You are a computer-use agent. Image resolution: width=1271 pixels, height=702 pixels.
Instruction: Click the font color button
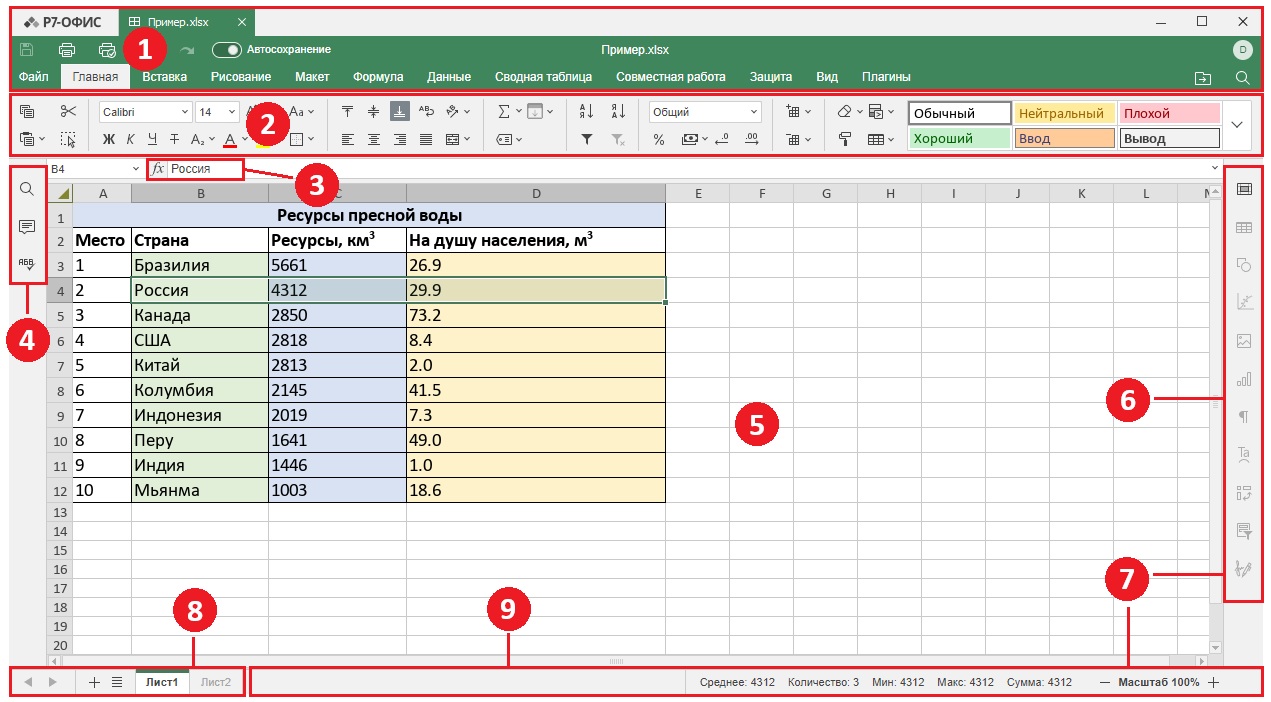click(x=230, y=139)
